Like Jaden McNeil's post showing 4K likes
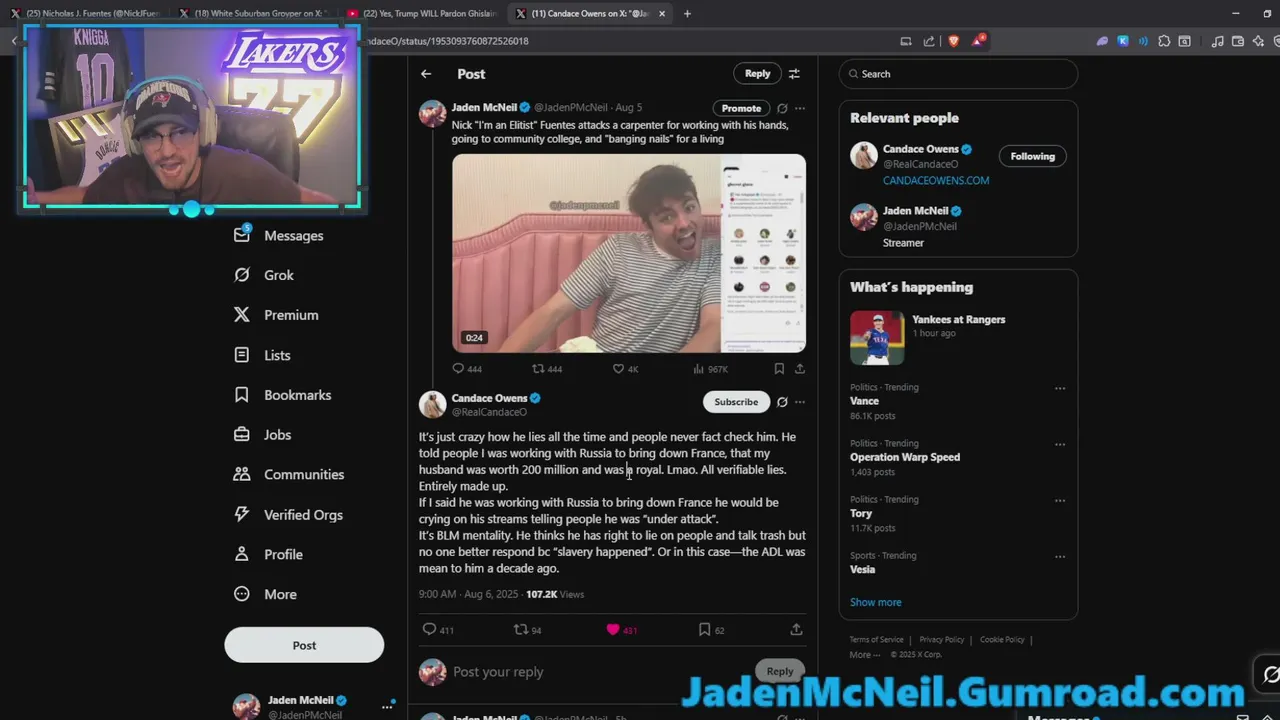 (625, 368)
